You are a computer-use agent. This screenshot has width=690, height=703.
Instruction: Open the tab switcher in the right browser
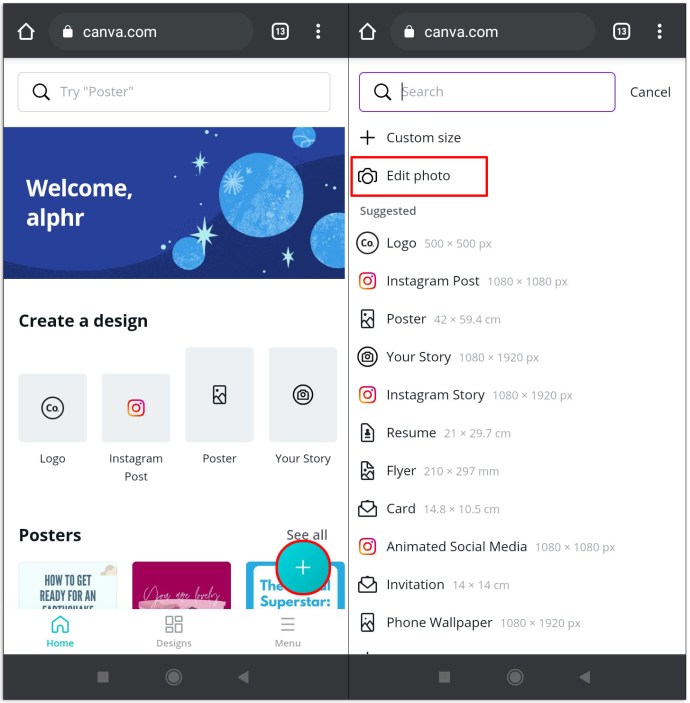tap(621, 31)
